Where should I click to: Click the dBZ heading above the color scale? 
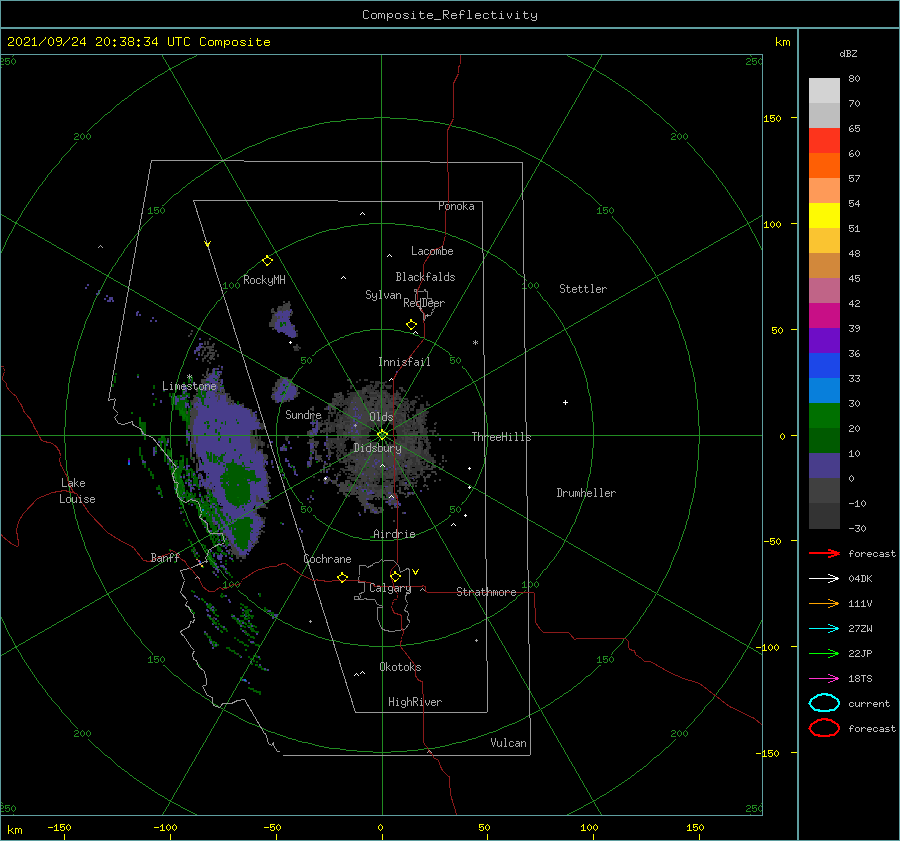[x=848, y=54]
